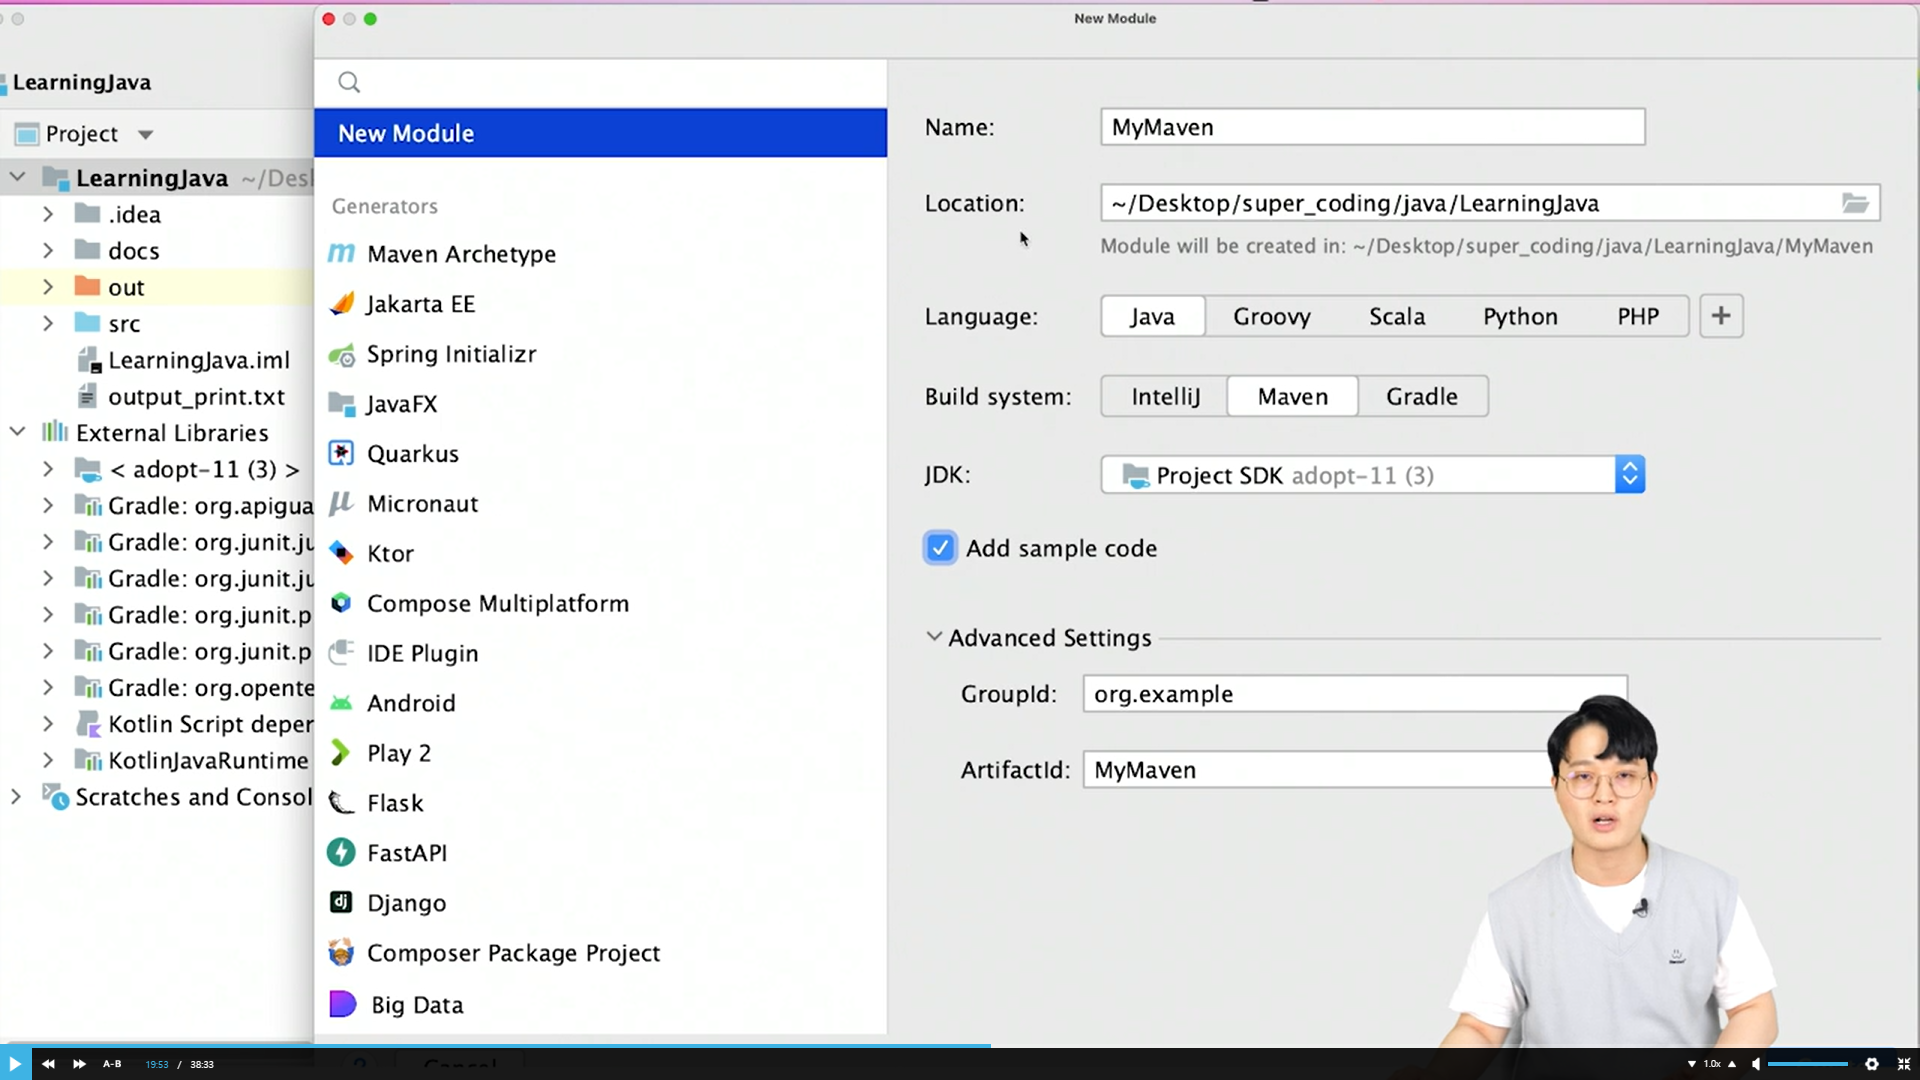
Task: Pick the Composer Package Project icon
Action: tap(341, 952)
